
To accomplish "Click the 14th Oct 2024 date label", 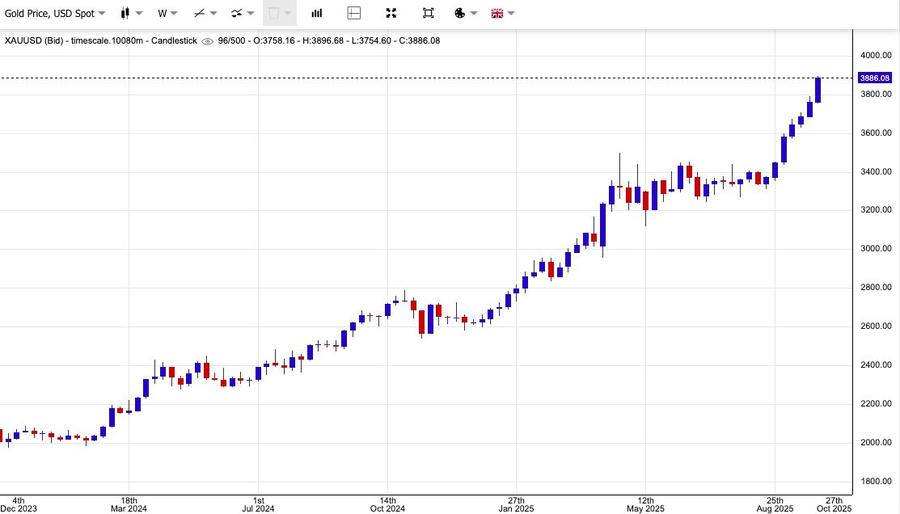I will (x=387, y=504).
